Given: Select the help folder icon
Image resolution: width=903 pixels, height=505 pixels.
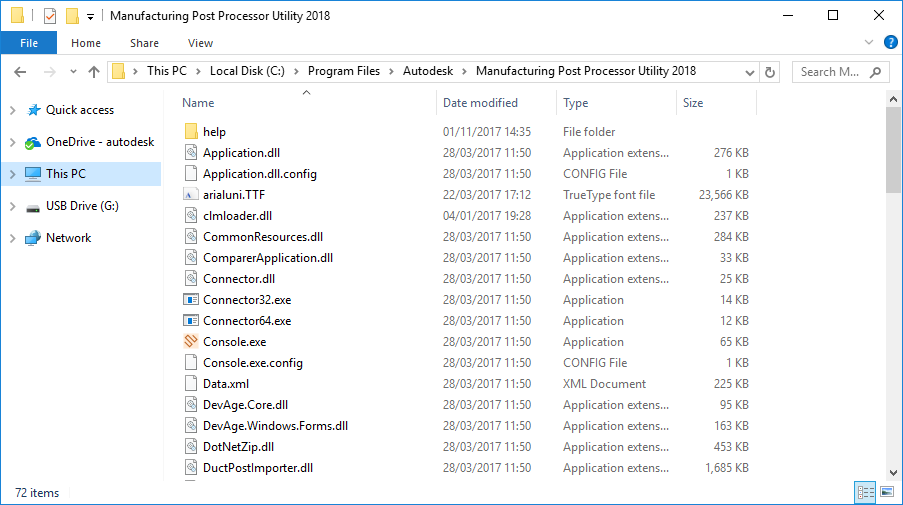Looking at the screenshot, I should [191, 132].
